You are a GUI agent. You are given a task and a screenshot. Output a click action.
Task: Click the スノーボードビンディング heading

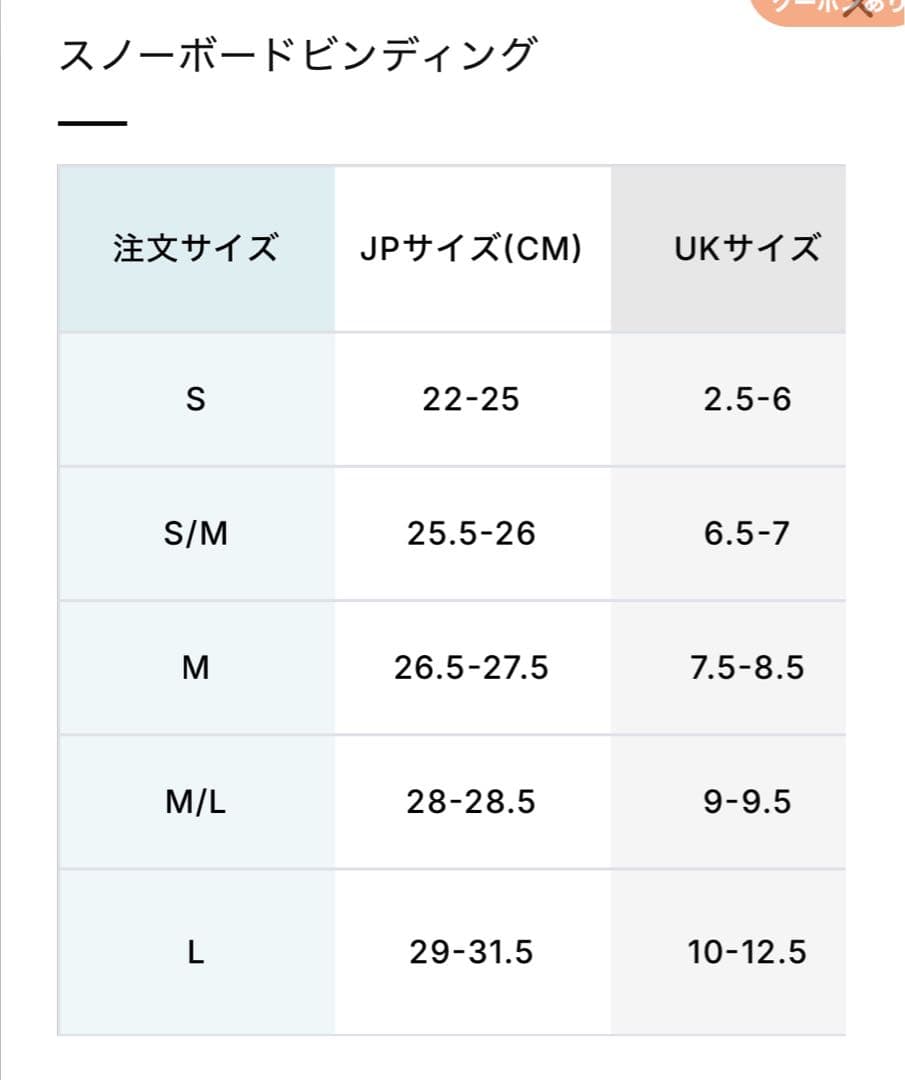pyautogui.click(x=296, y=56)
